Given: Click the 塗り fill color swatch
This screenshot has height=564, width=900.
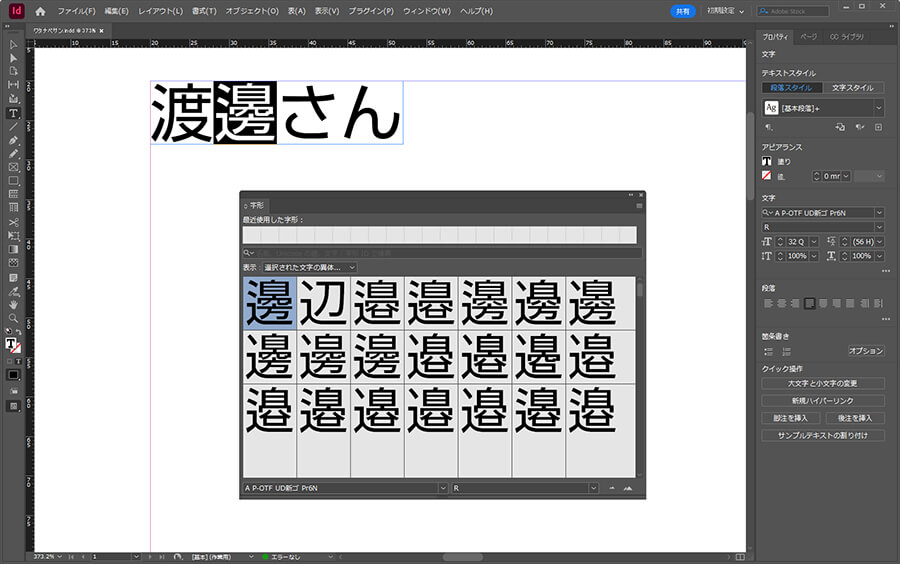Looking at the screenshot, I should (767, 161).
